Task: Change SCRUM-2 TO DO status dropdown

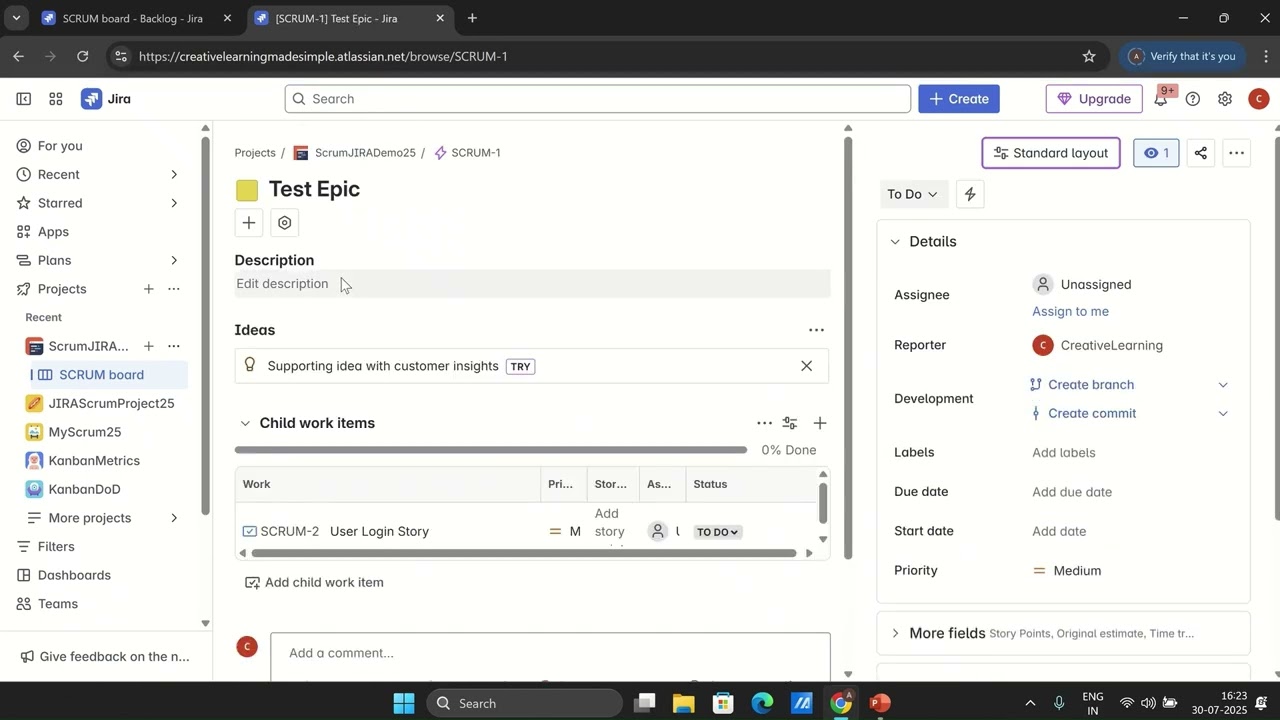Action: 718,532
